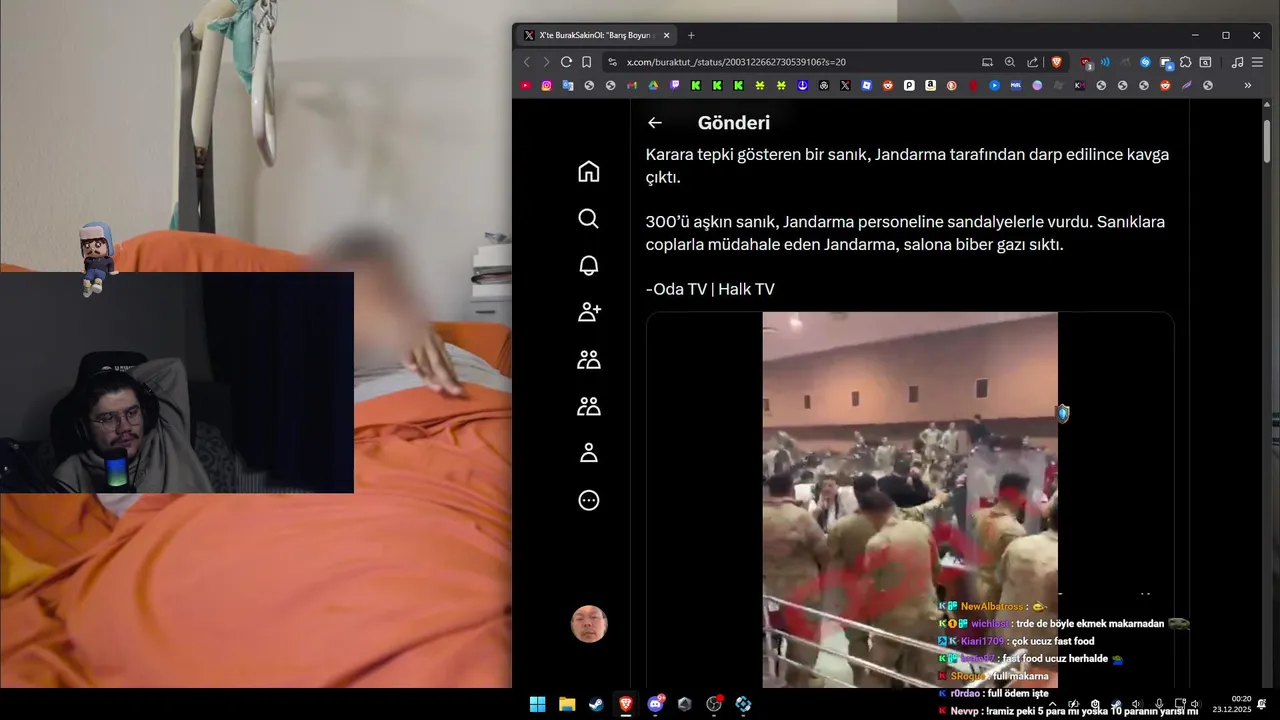This screenshot has width=1280, height=720.
Task: Open the follow/add-person sidebar icon
Action: point(589,312)
